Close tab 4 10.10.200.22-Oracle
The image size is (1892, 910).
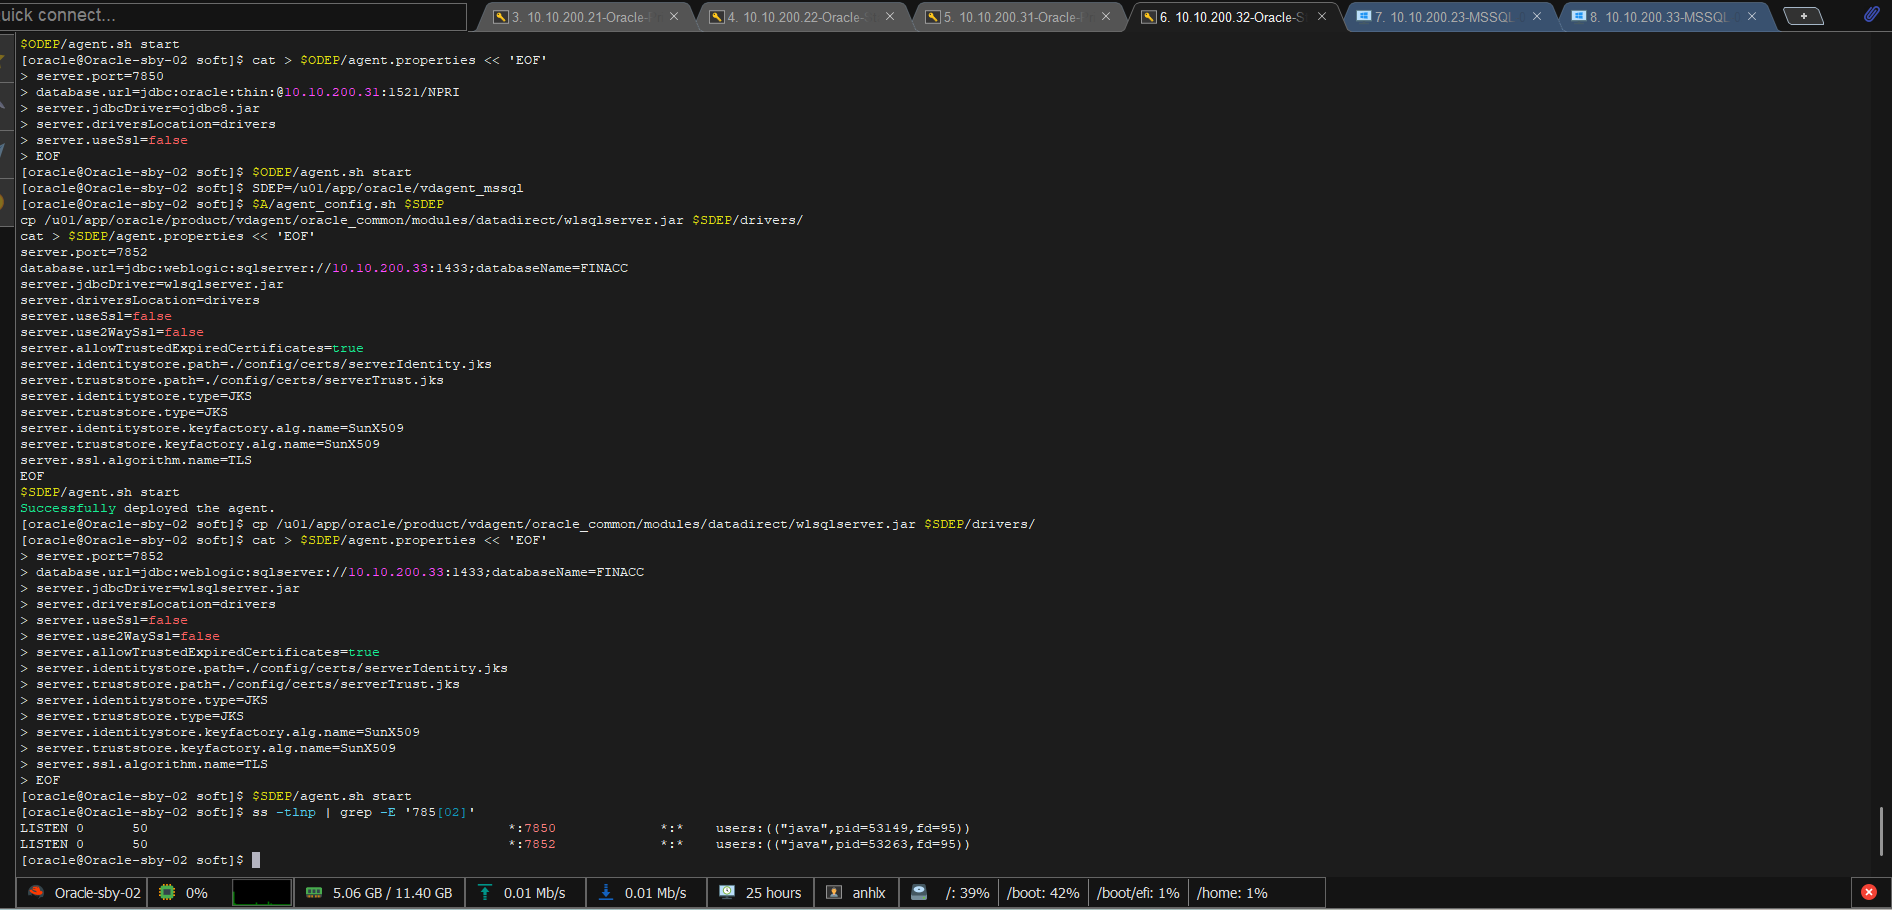point(890,17)
